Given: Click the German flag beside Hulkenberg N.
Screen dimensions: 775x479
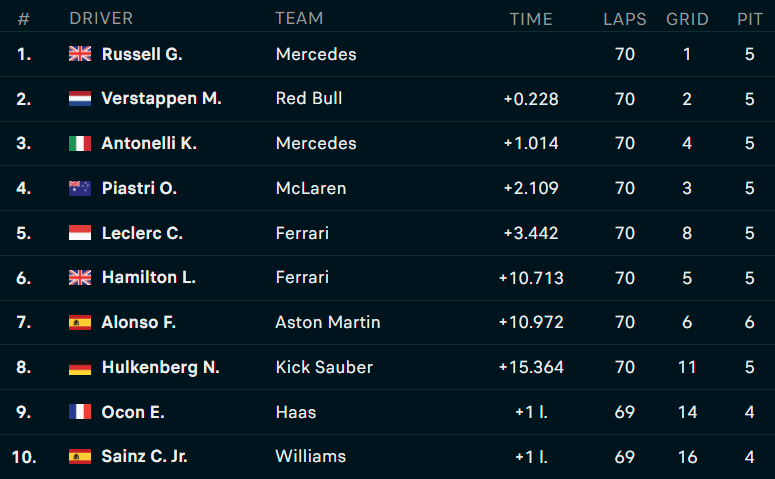Looking at the screenshot, I should [80, 367].
